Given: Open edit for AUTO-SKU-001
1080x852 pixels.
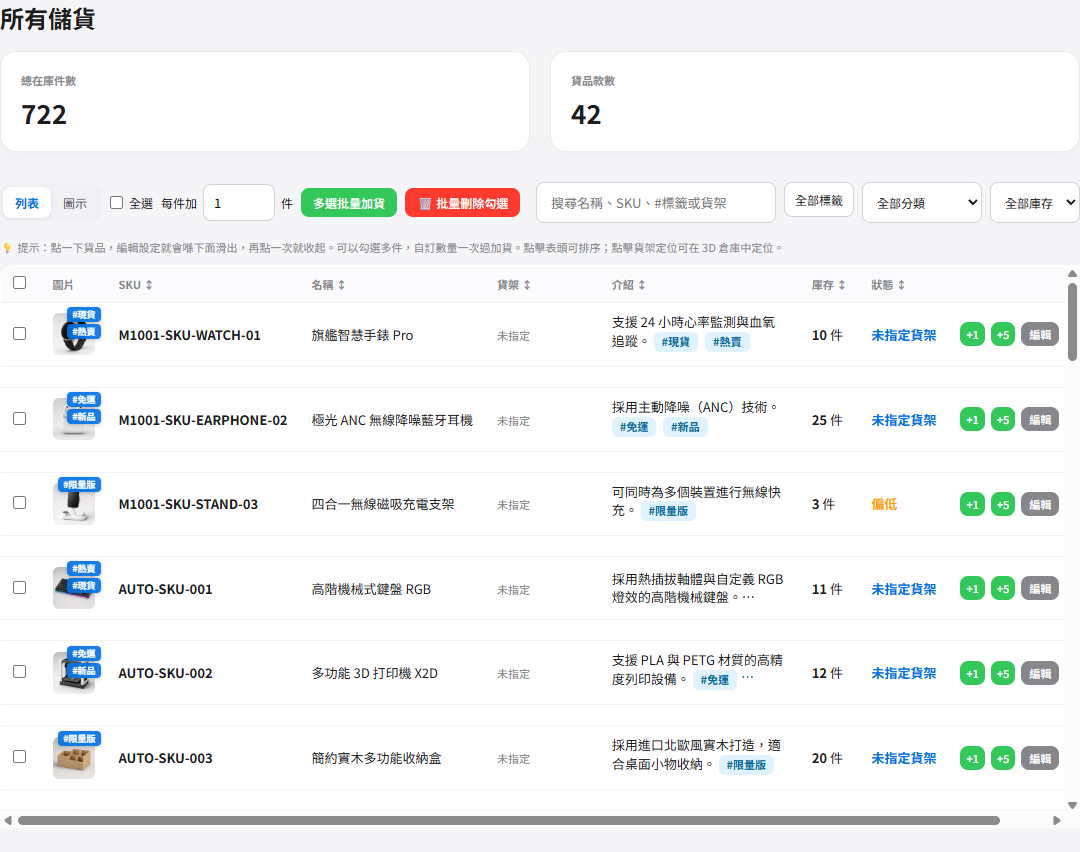Looking at the screenshot, I should pos(1039,589).
